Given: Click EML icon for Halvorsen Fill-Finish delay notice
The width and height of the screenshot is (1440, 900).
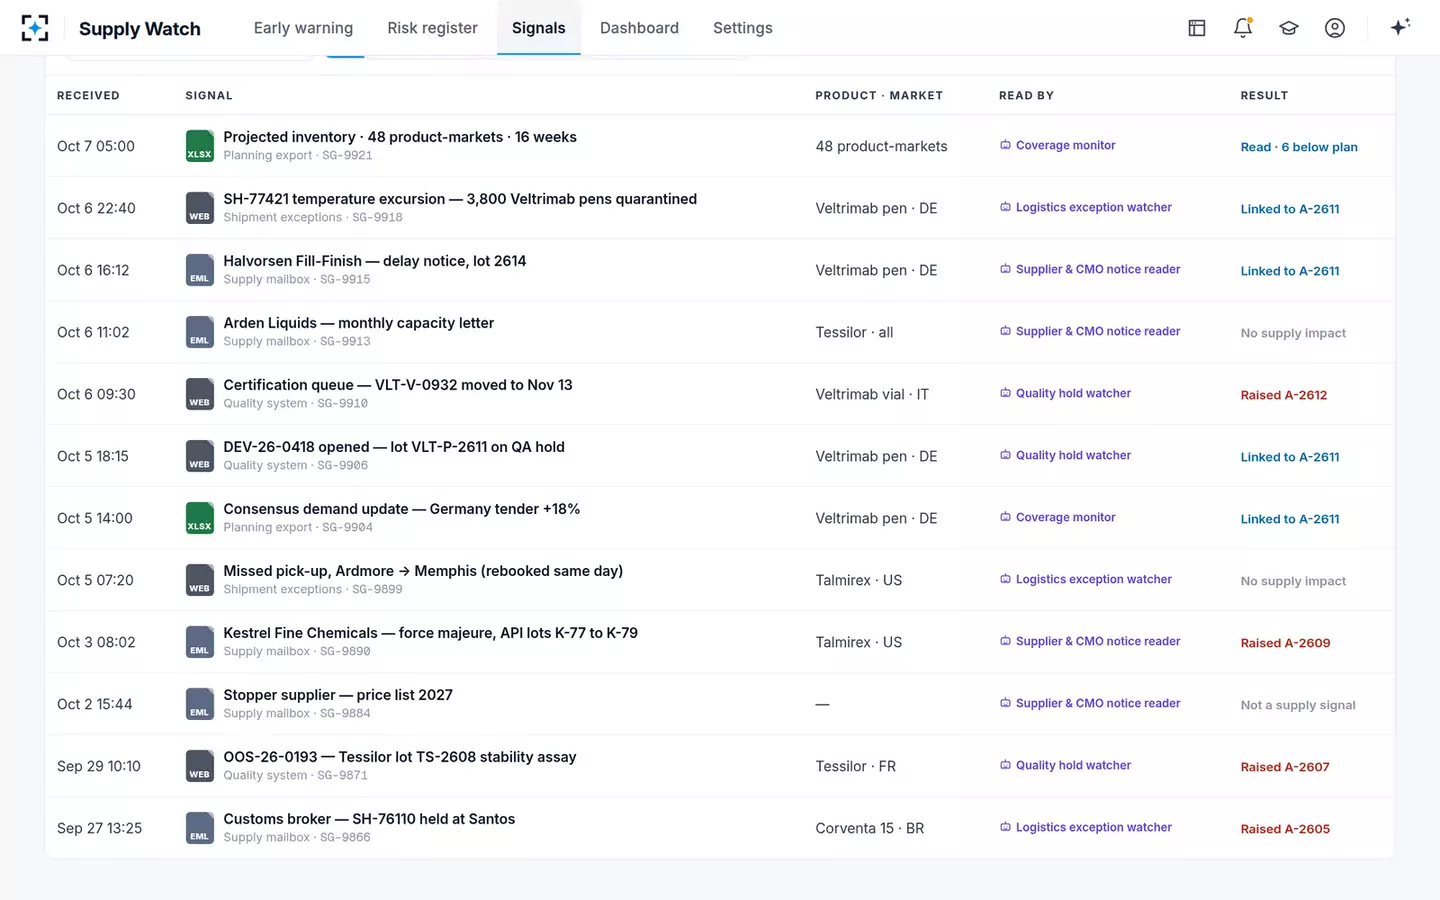Looking at the screenshot, I should tap(200, 270).
